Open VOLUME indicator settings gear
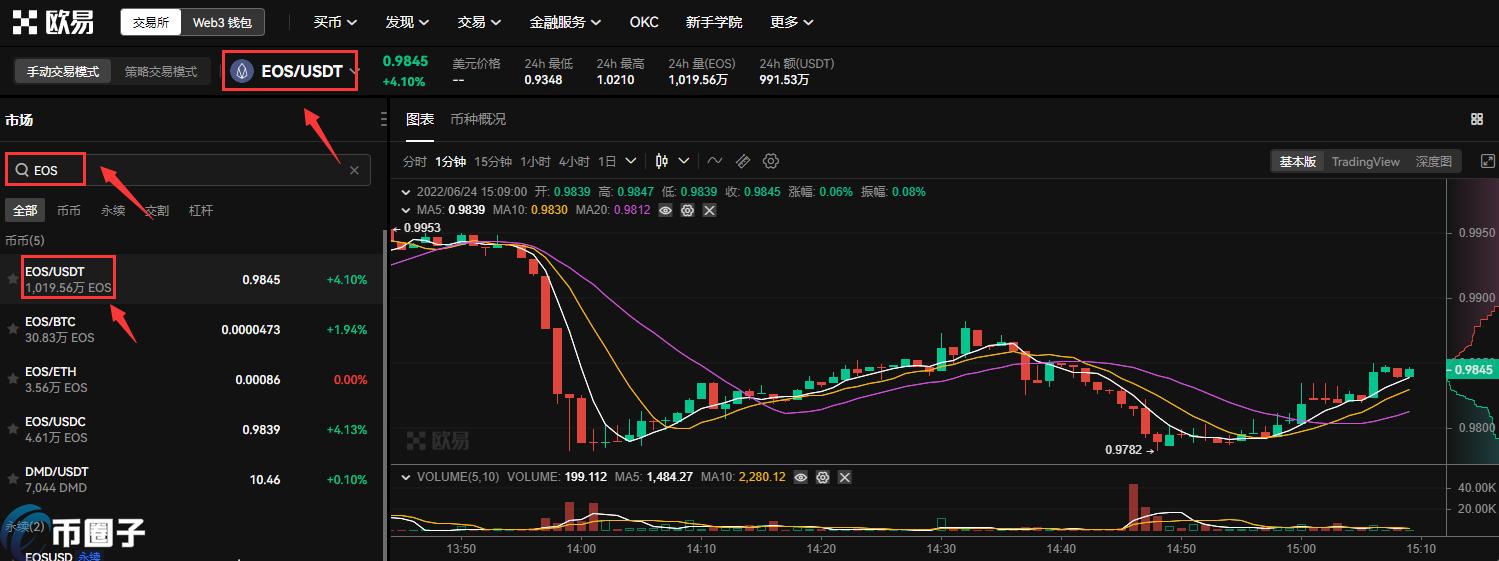1499x561 pixels. coord(823,478)
